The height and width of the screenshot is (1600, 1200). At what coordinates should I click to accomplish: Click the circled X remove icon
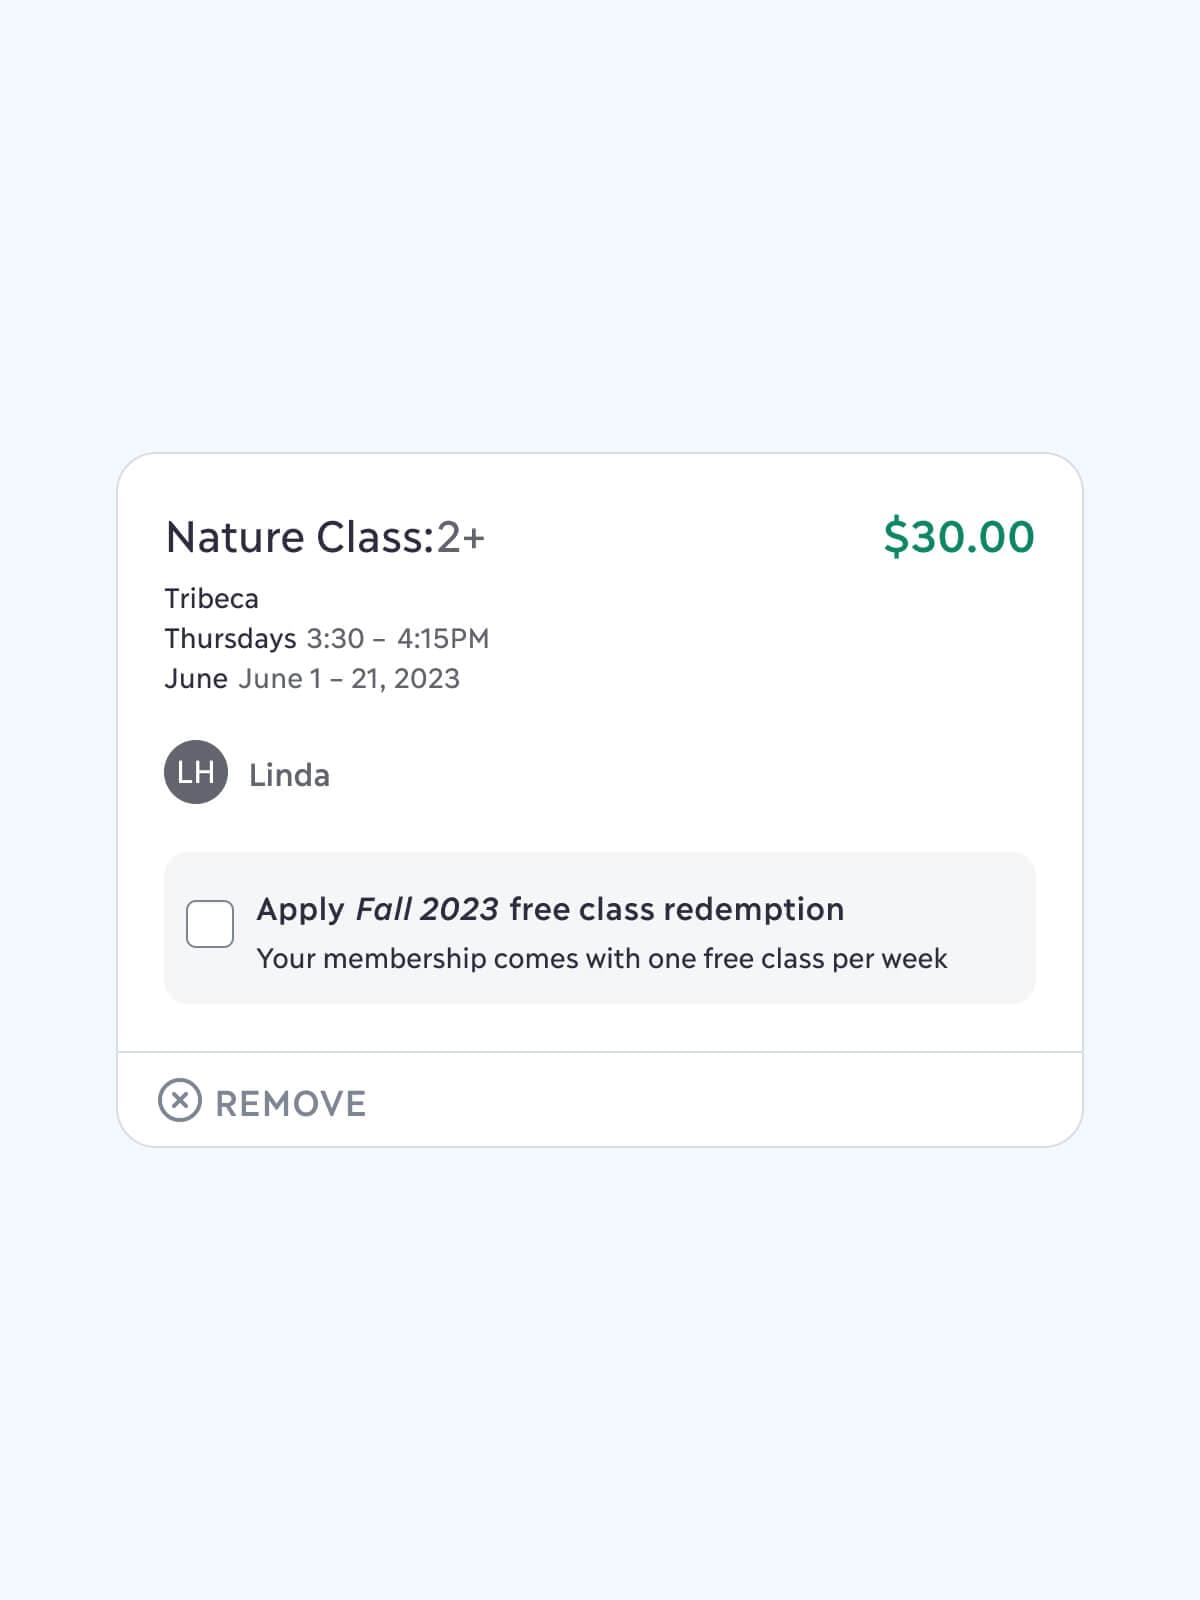click(180, 1100)
